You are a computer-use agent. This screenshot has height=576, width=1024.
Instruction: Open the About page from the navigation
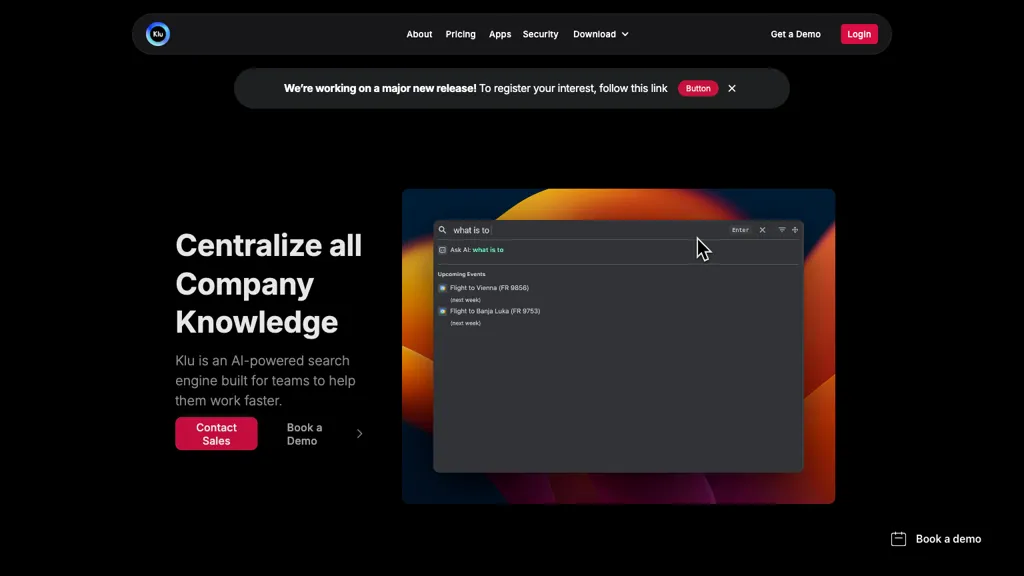point(419,33)
